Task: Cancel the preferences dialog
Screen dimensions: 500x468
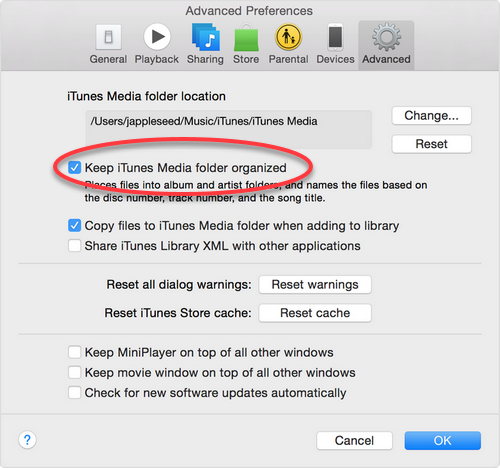Action: click(x=354, y=441)
